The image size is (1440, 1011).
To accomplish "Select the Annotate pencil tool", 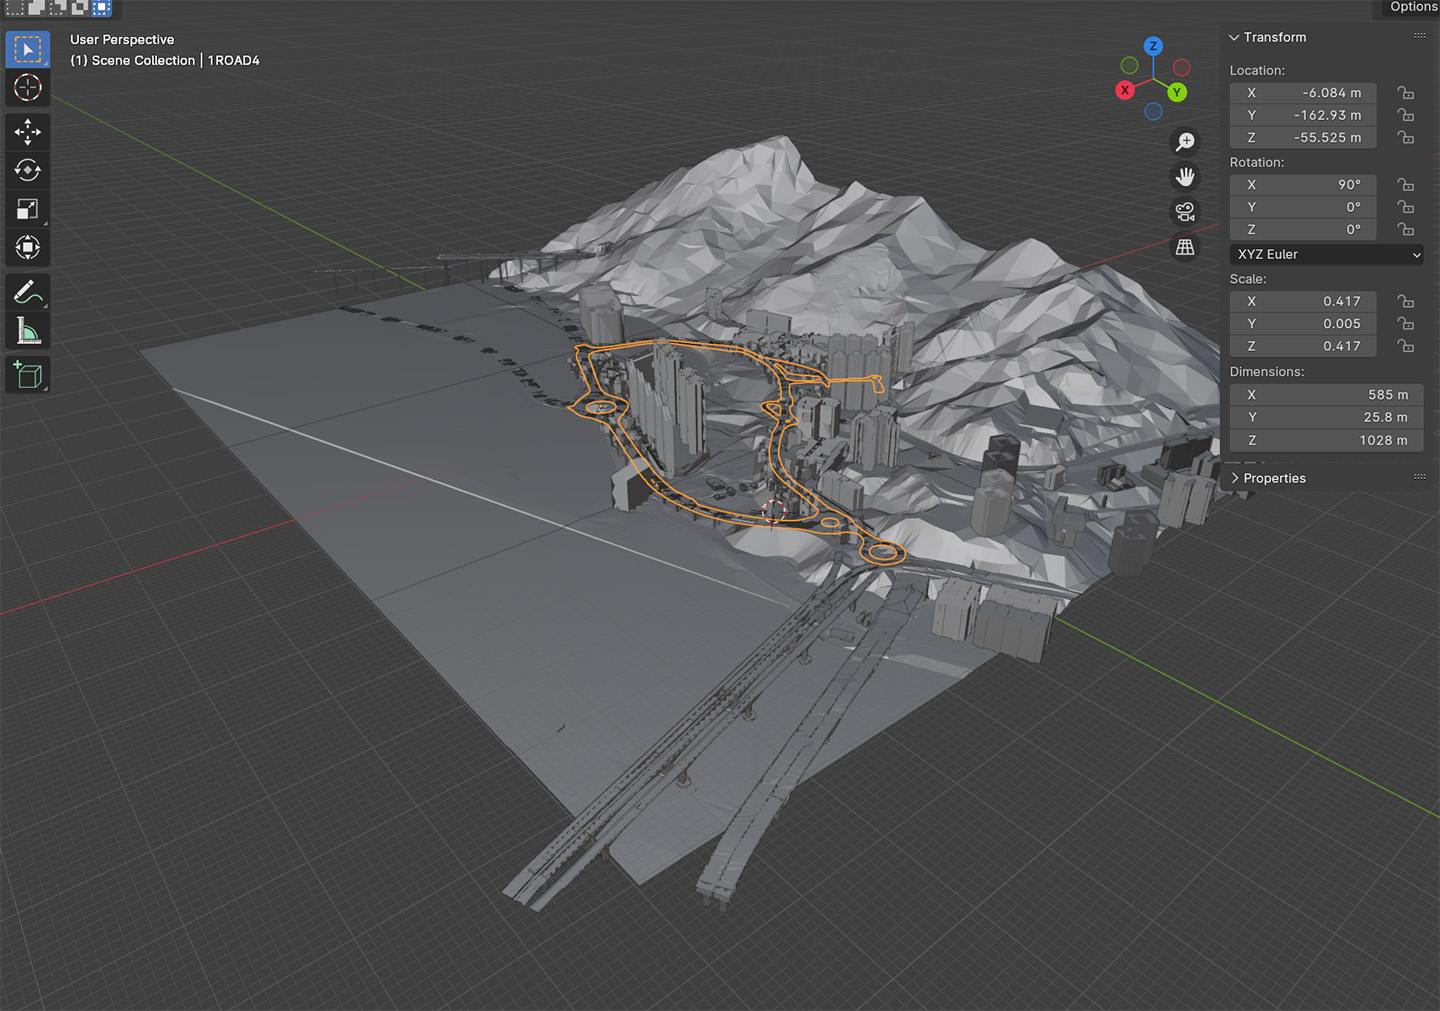I will [x=27, y=292].
